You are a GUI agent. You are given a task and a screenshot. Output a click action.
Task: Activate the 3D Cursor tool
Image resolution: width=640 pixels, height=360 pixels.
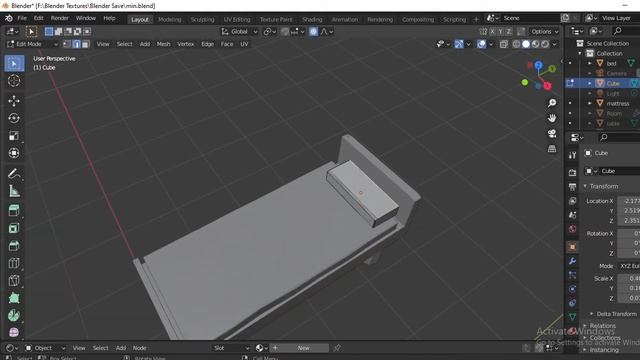click(x=14, y=81)
